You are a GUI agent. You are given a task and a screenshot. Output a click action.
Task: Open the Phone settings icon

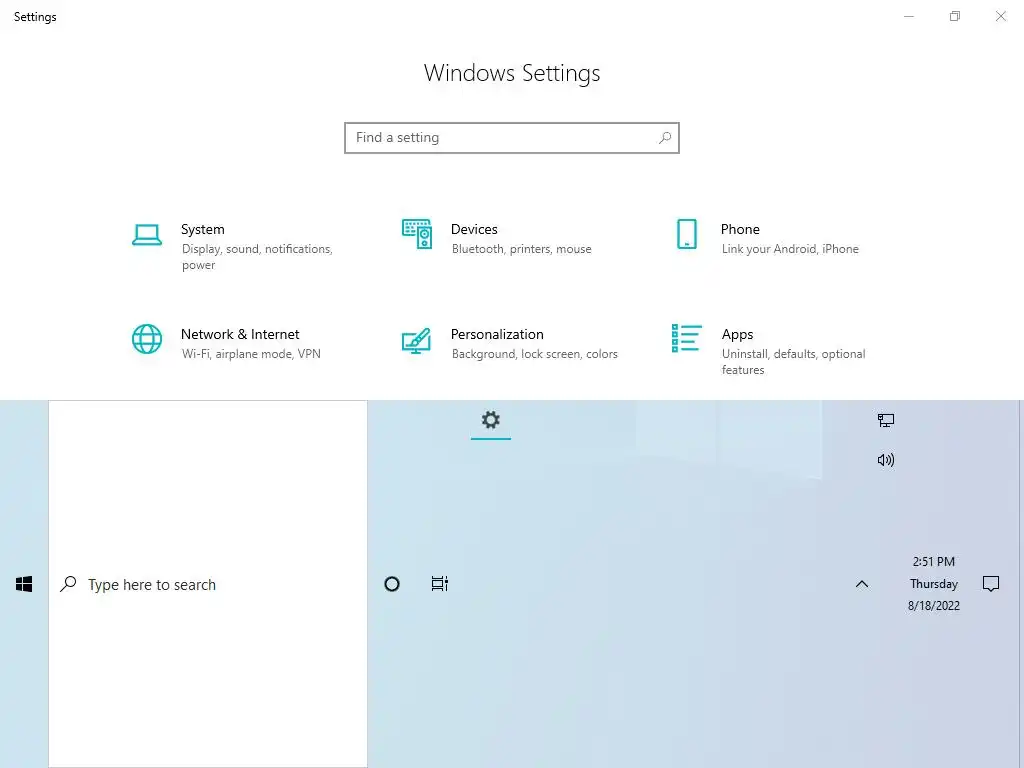[686, 234]
